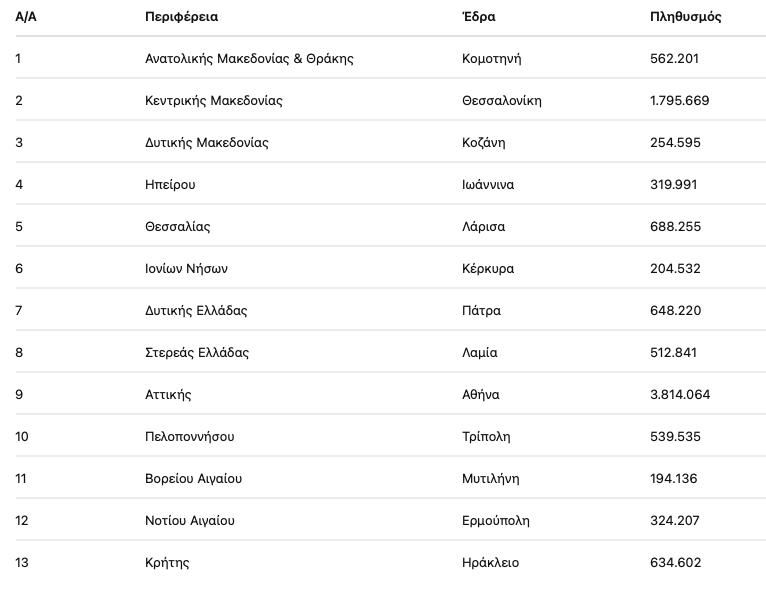Click the Τρίπολη seat cell
Screen dimensions: 766x589
(x=486, y=437)
